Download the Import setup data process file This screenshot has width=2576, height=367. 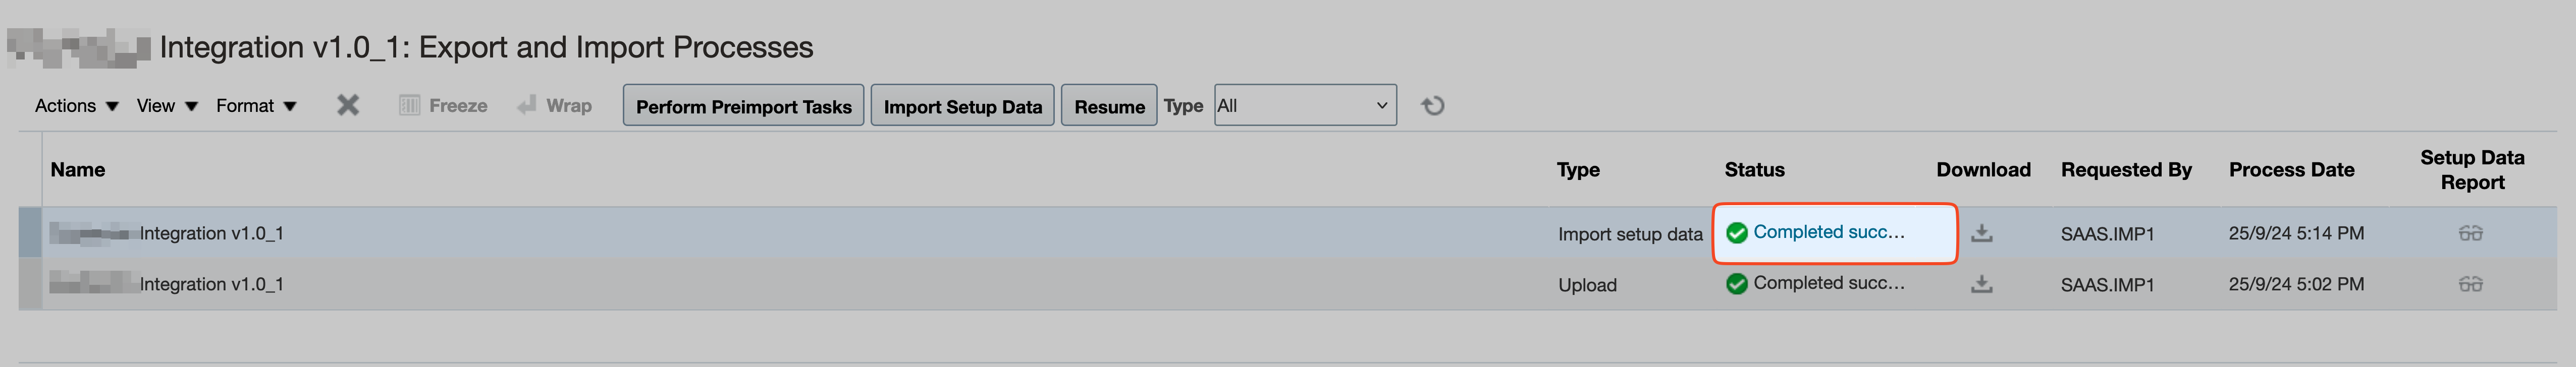click(x=1981, y=233)
